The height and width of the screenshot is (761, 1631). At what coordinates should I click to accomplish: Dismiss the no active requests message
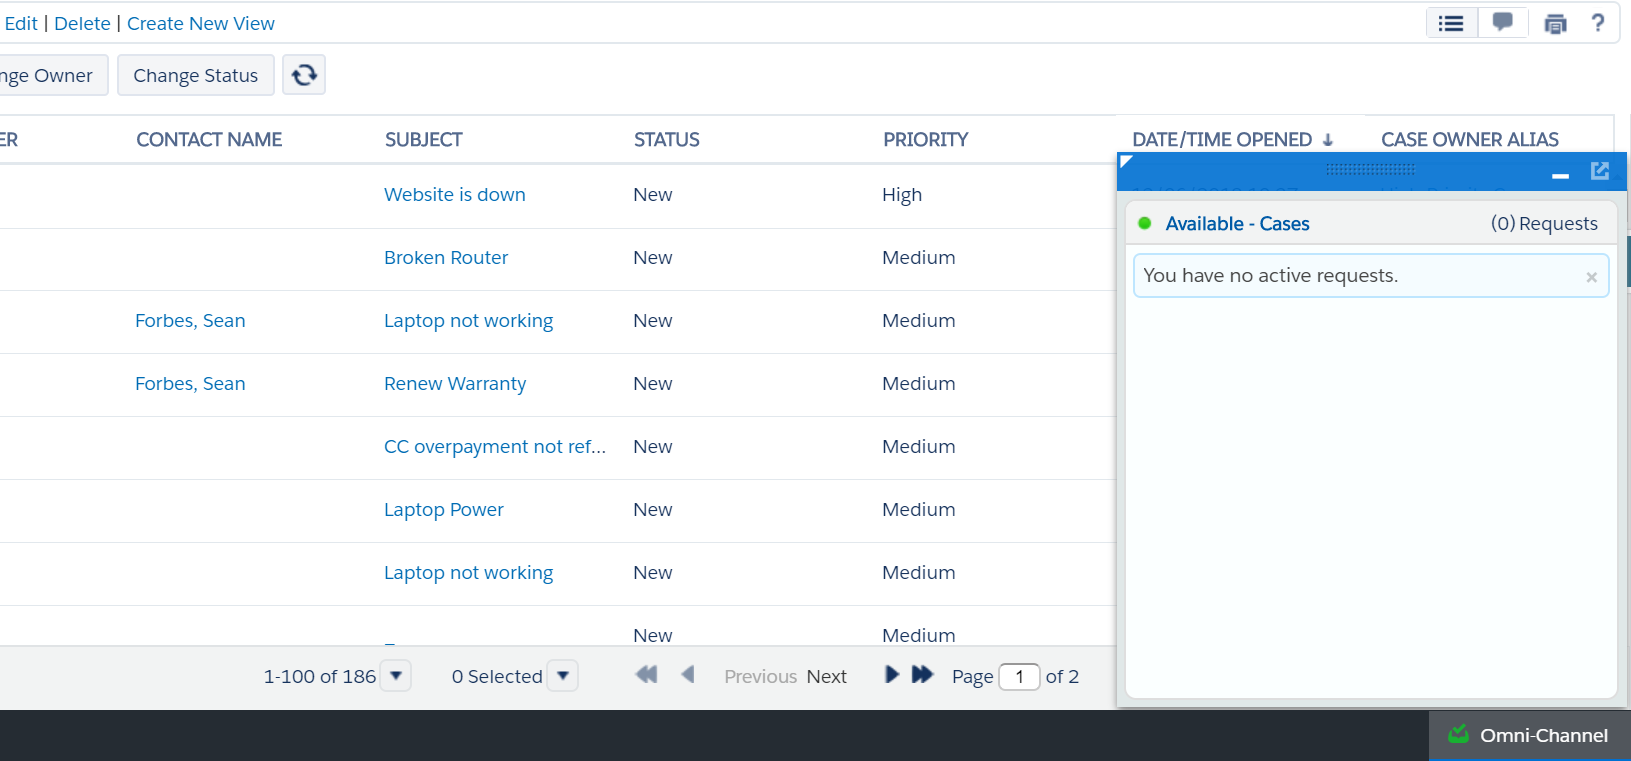(1591, 277)
